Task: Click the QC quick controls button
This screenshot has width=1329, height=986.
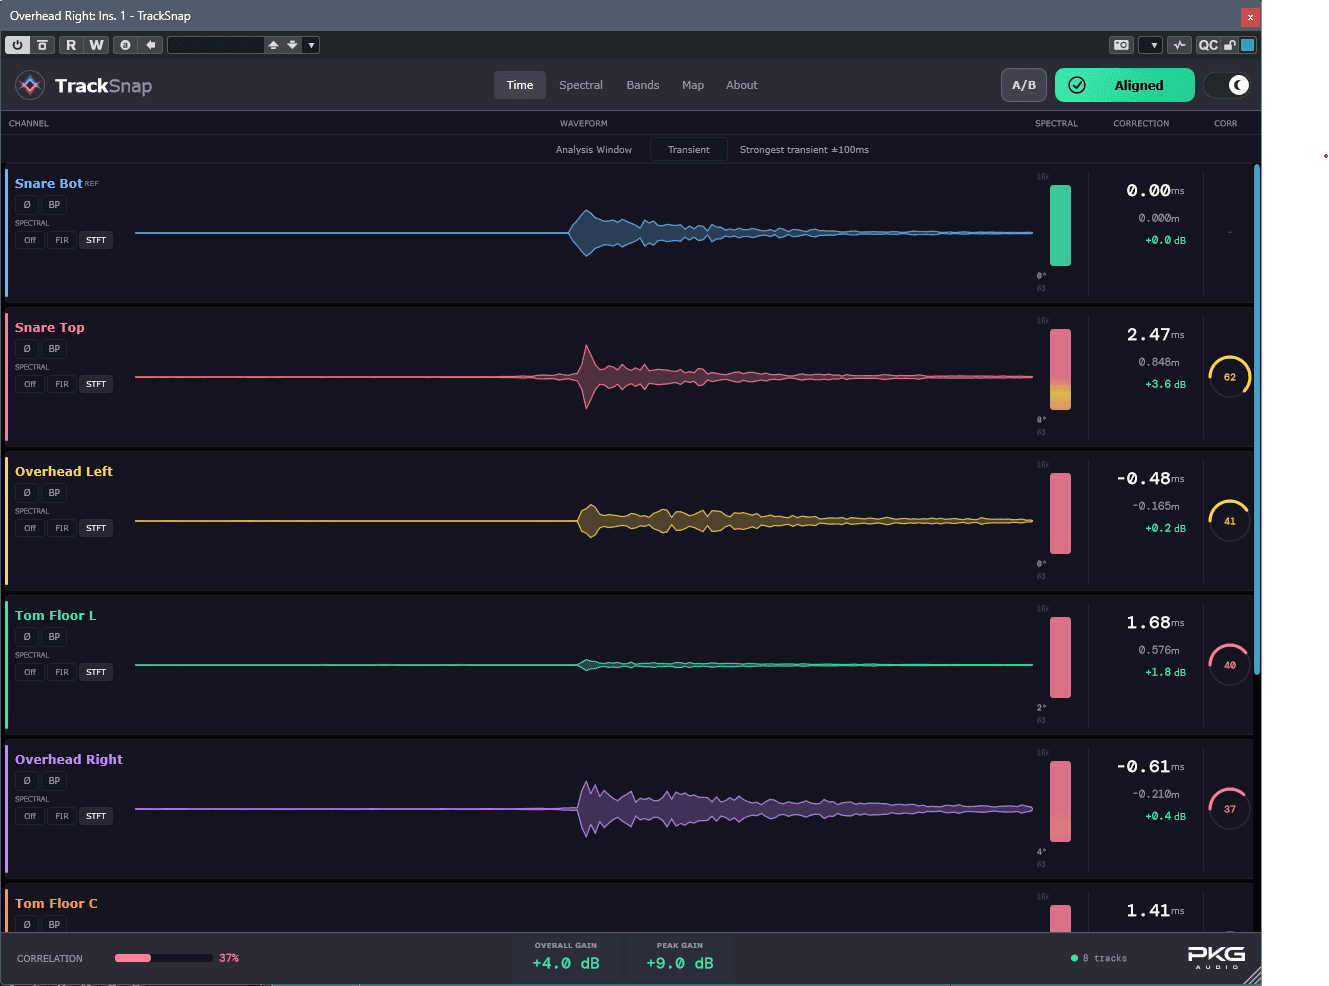Action: [x=1208, y=45]
